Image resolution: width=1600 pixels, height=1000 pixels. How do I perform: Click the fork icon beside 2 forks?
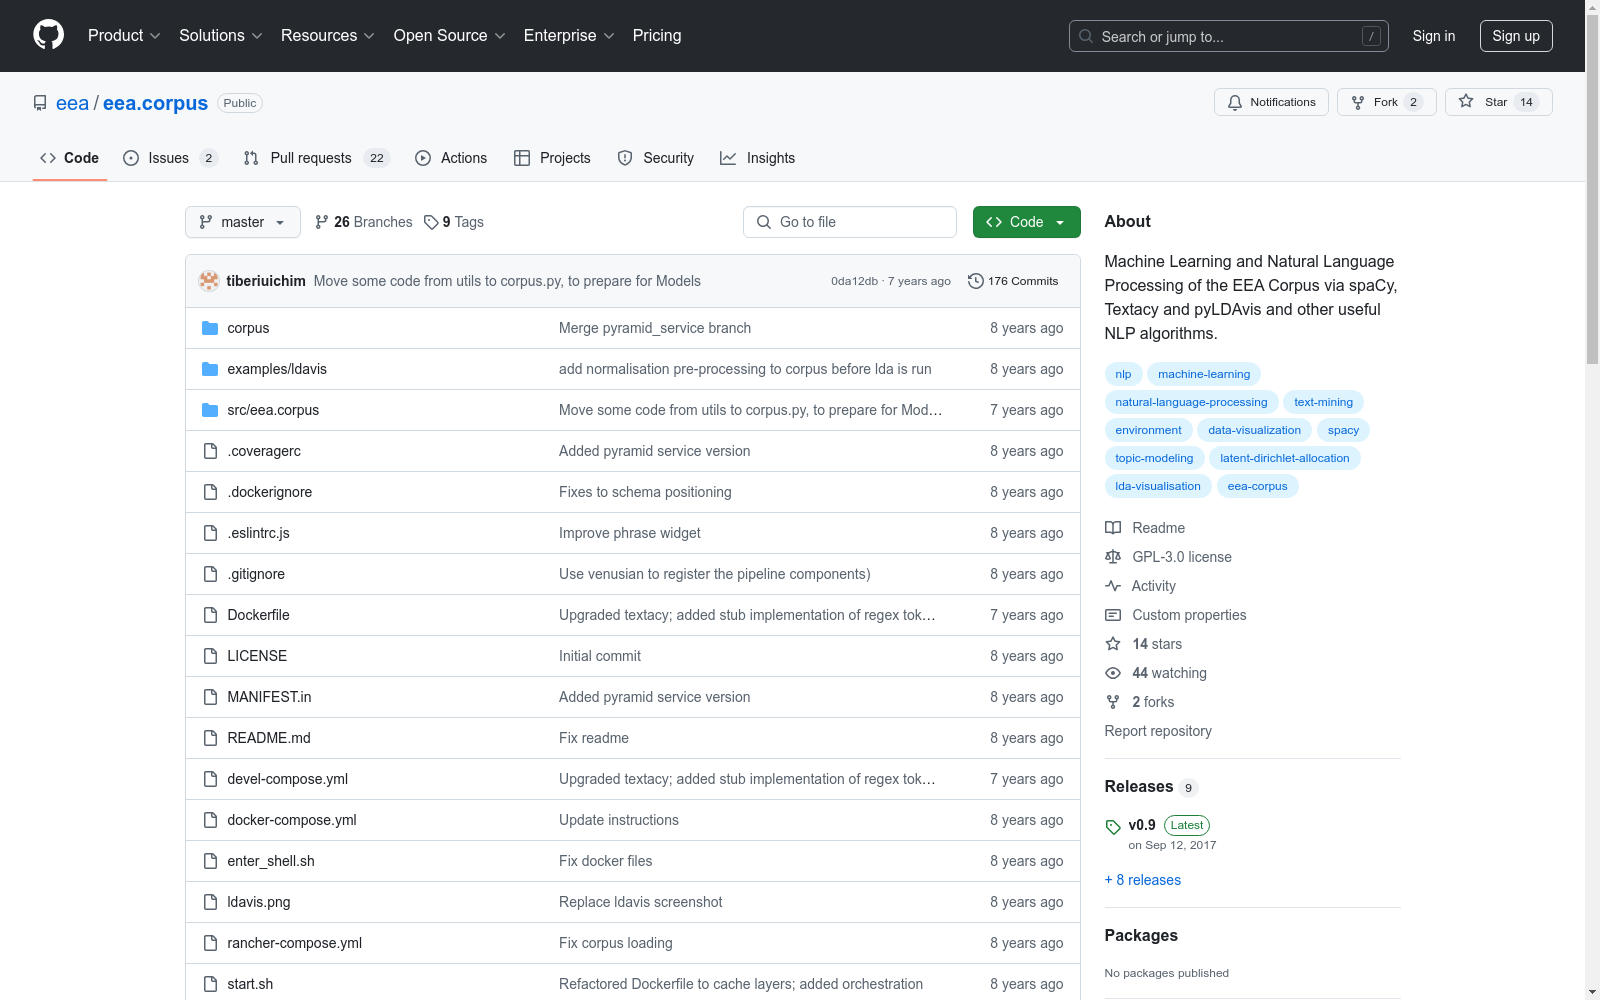(x=1113, y=702)
